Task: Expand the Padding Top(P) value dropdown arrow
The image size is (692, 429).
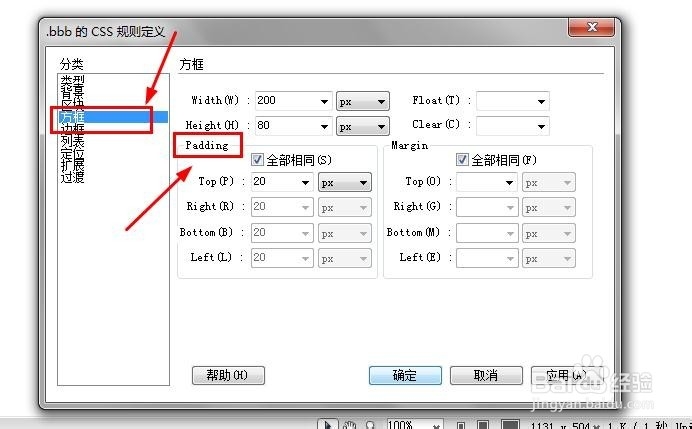Action: point(305,183)
